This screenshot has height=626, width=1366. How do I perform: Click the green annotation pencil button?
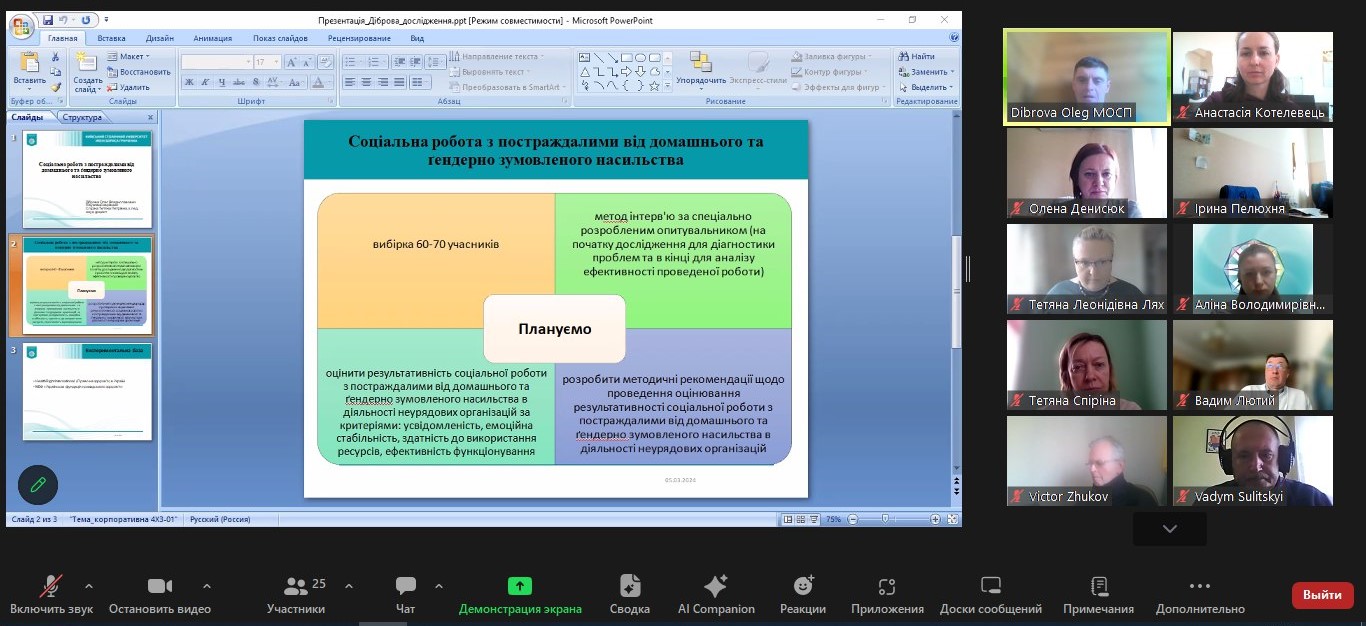click(38, 485)
